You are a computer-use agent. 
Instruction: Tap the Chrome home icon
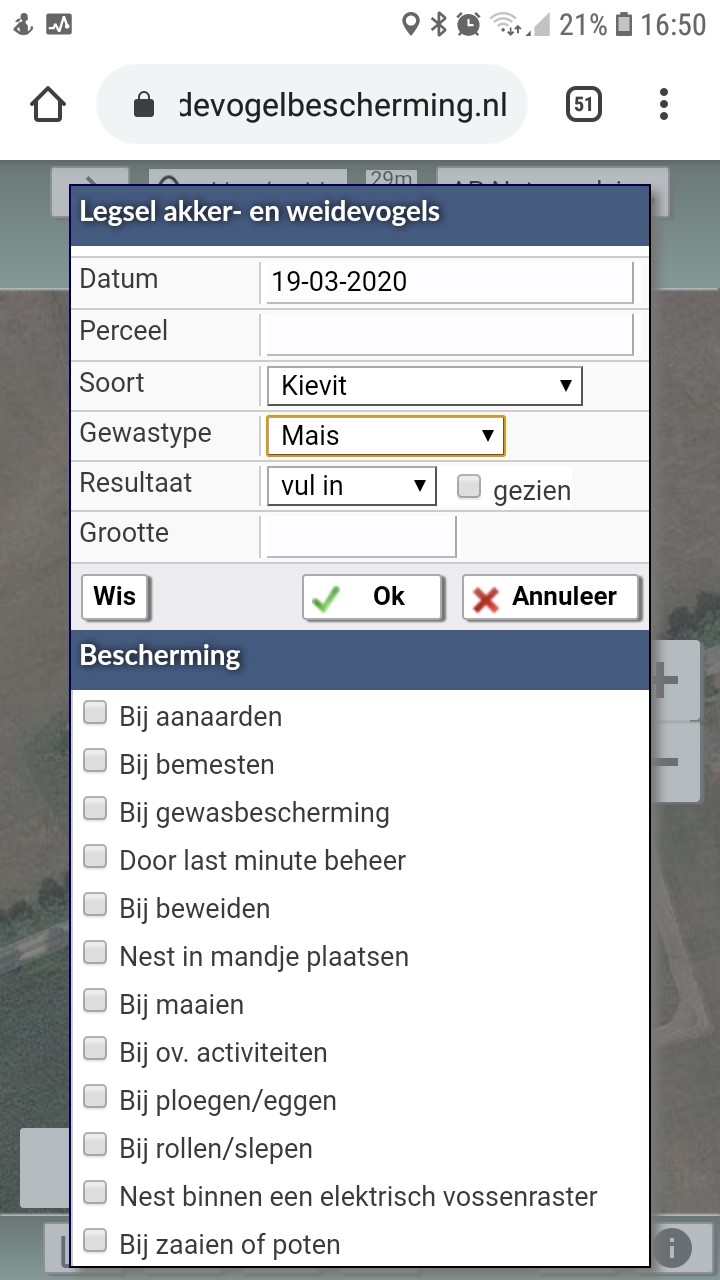click(48, 104)
